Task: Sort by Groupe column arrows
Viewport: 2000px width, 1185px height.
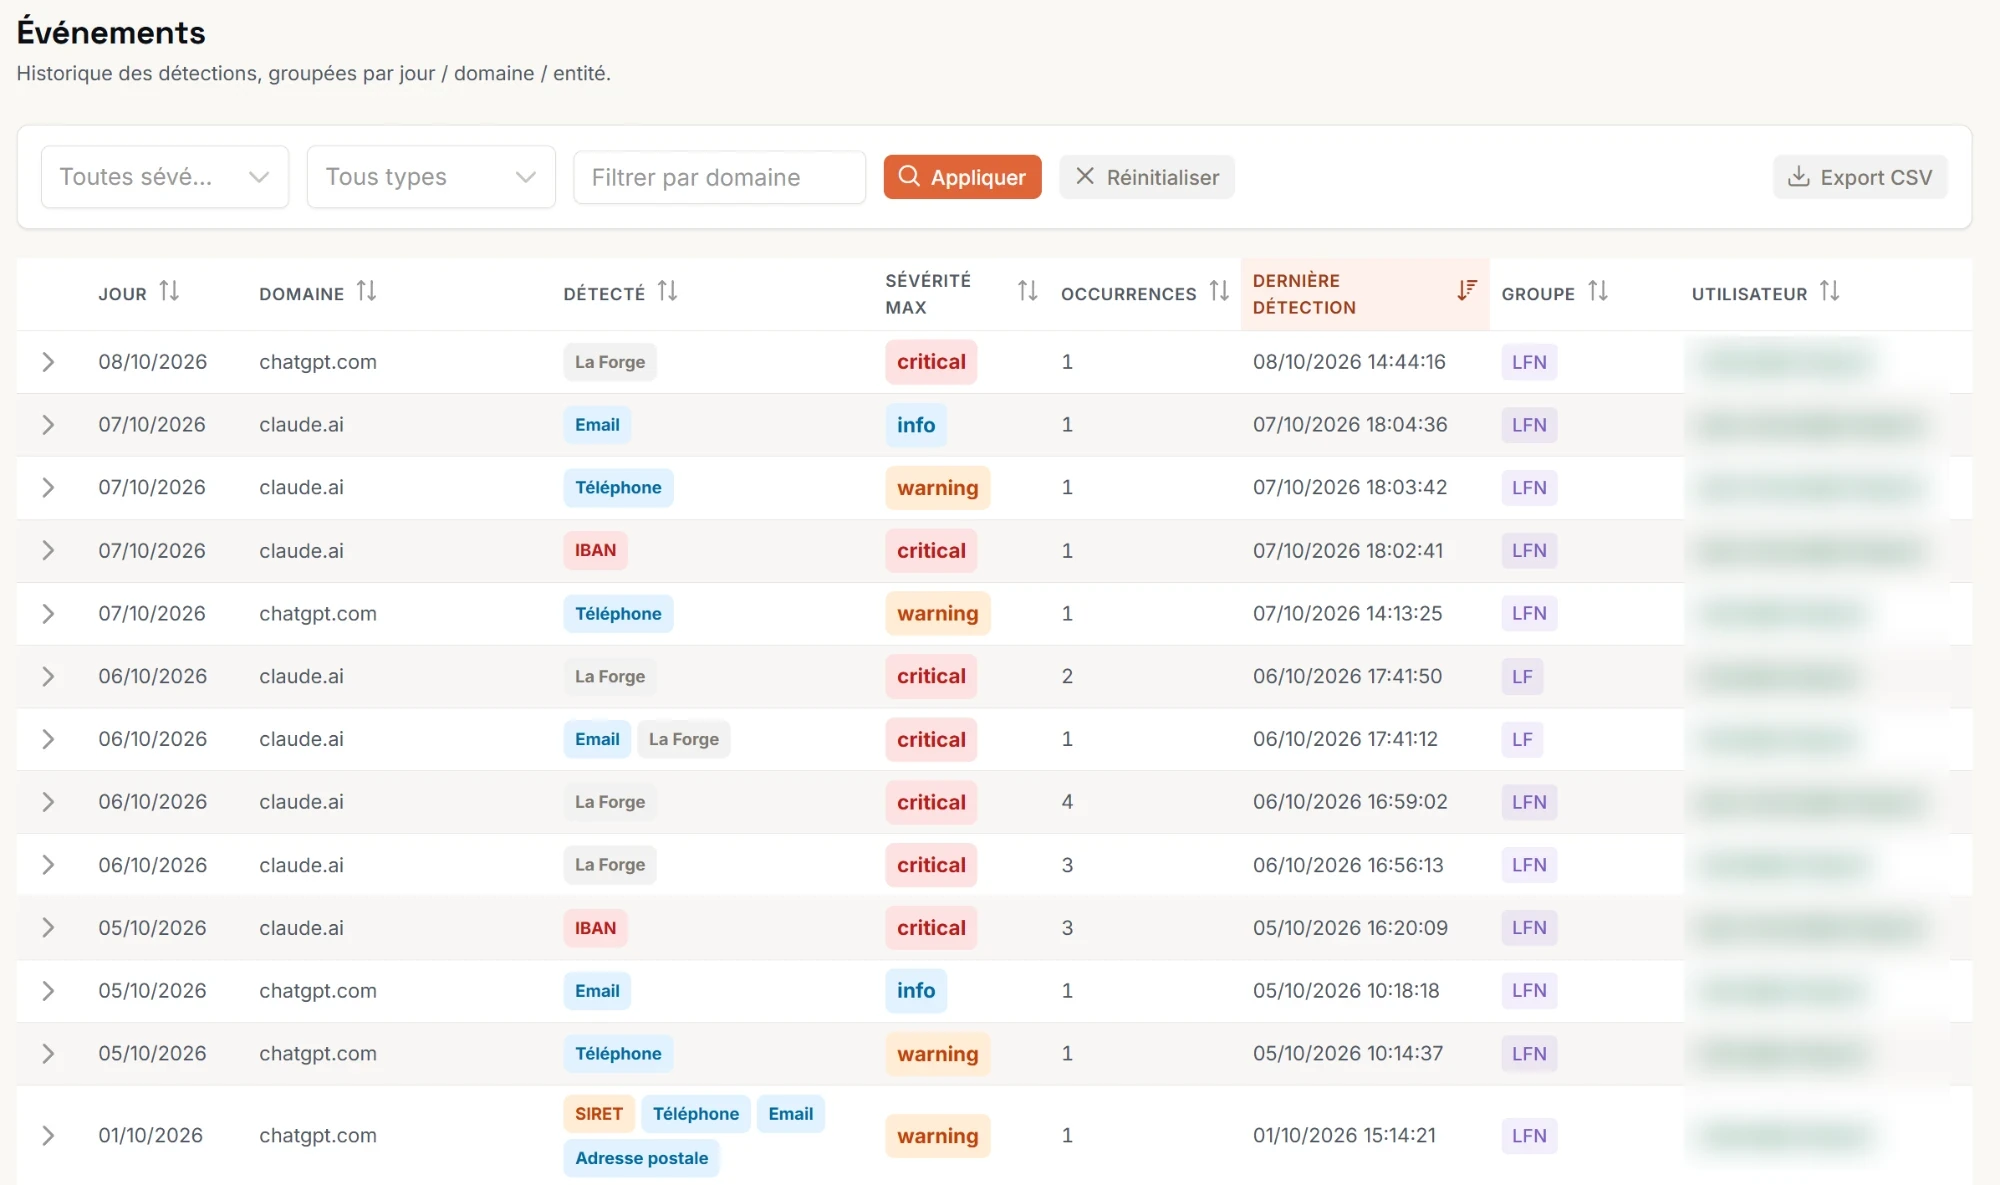Action: point(1598,291)
